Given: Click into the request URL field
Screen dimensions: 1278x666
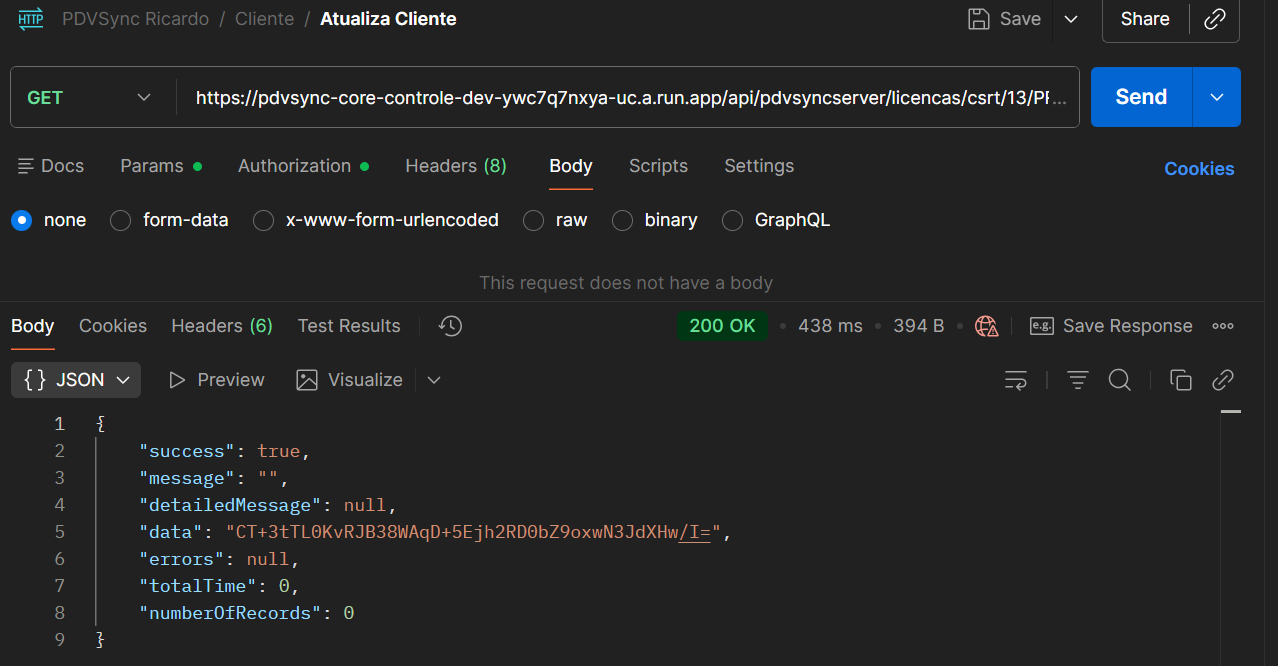Looking at the screenshot, I should point(630,97).
